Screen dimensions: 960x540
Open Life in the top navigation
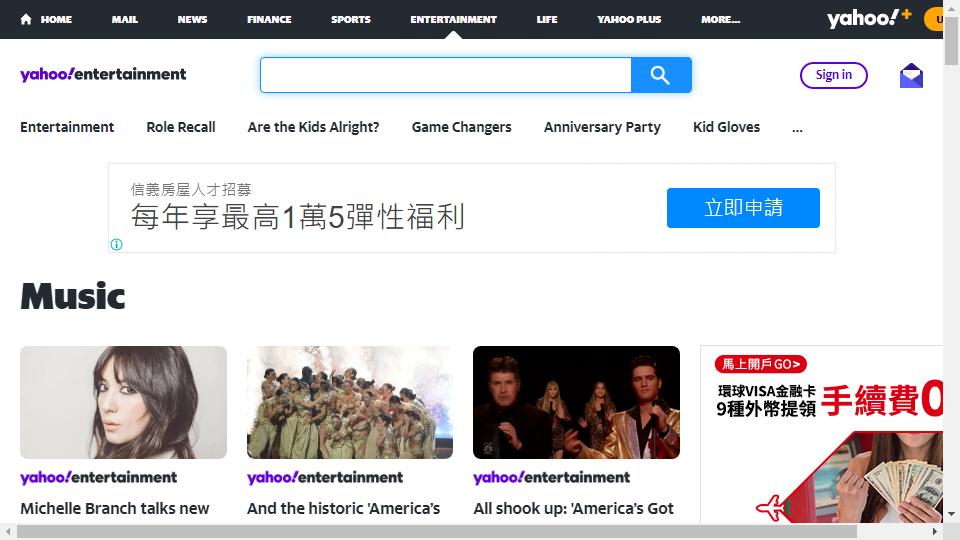click(547, 19)
